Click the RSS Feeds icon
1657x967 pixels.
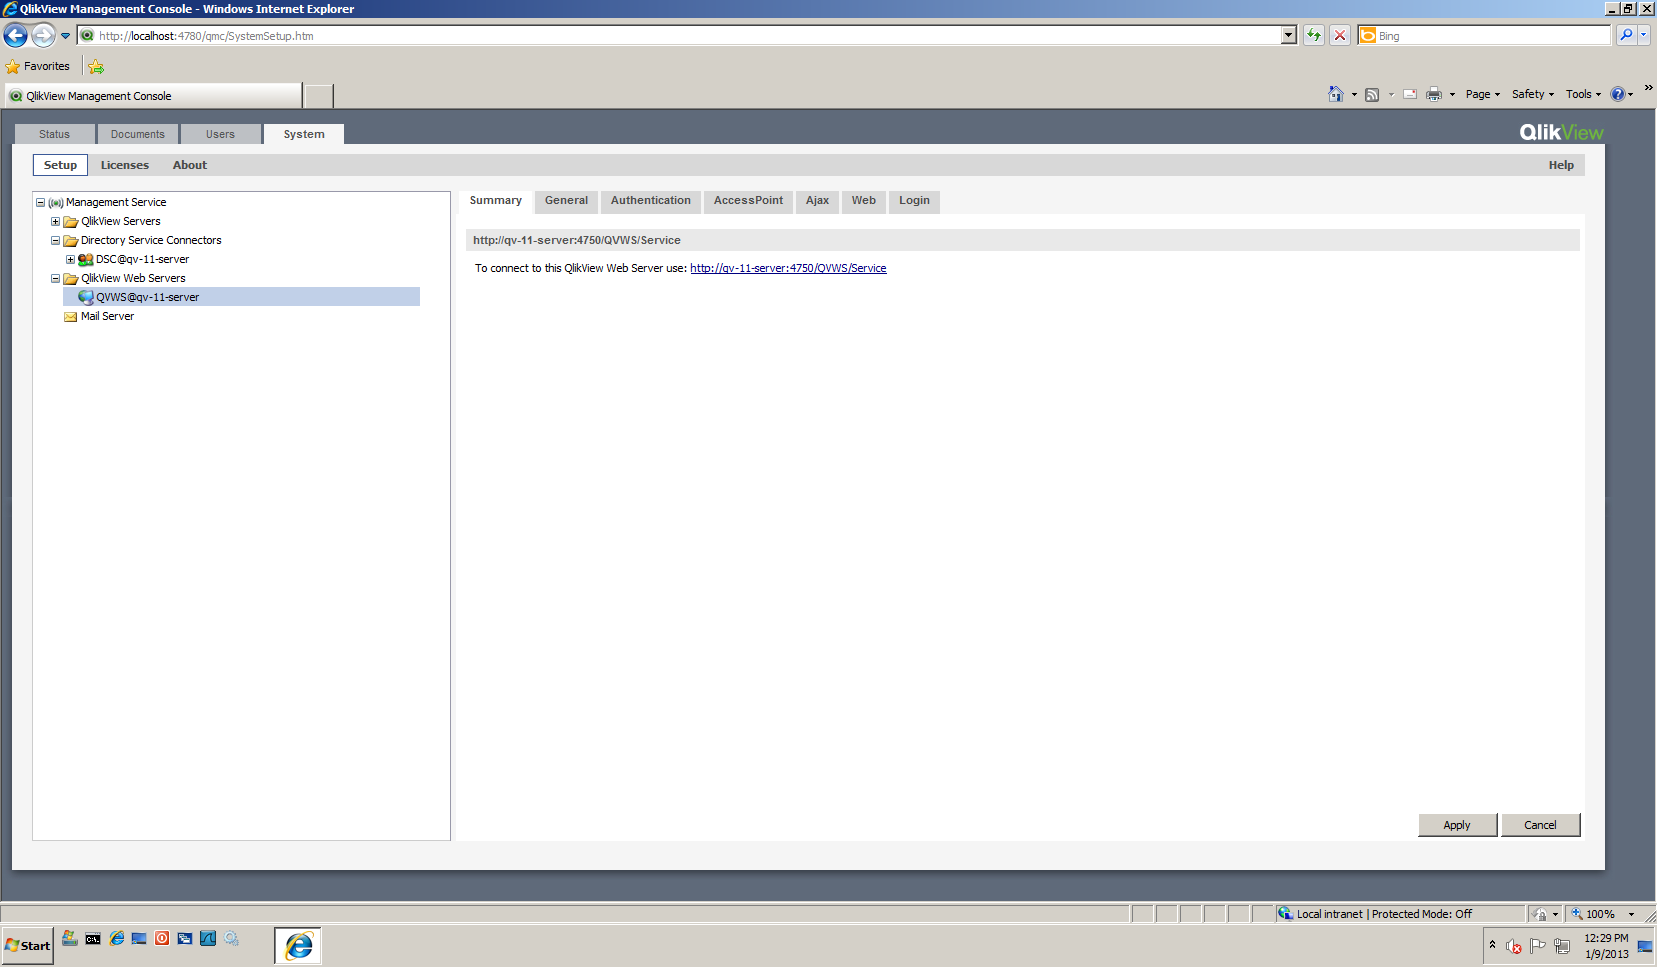[x=1372, y=94]
